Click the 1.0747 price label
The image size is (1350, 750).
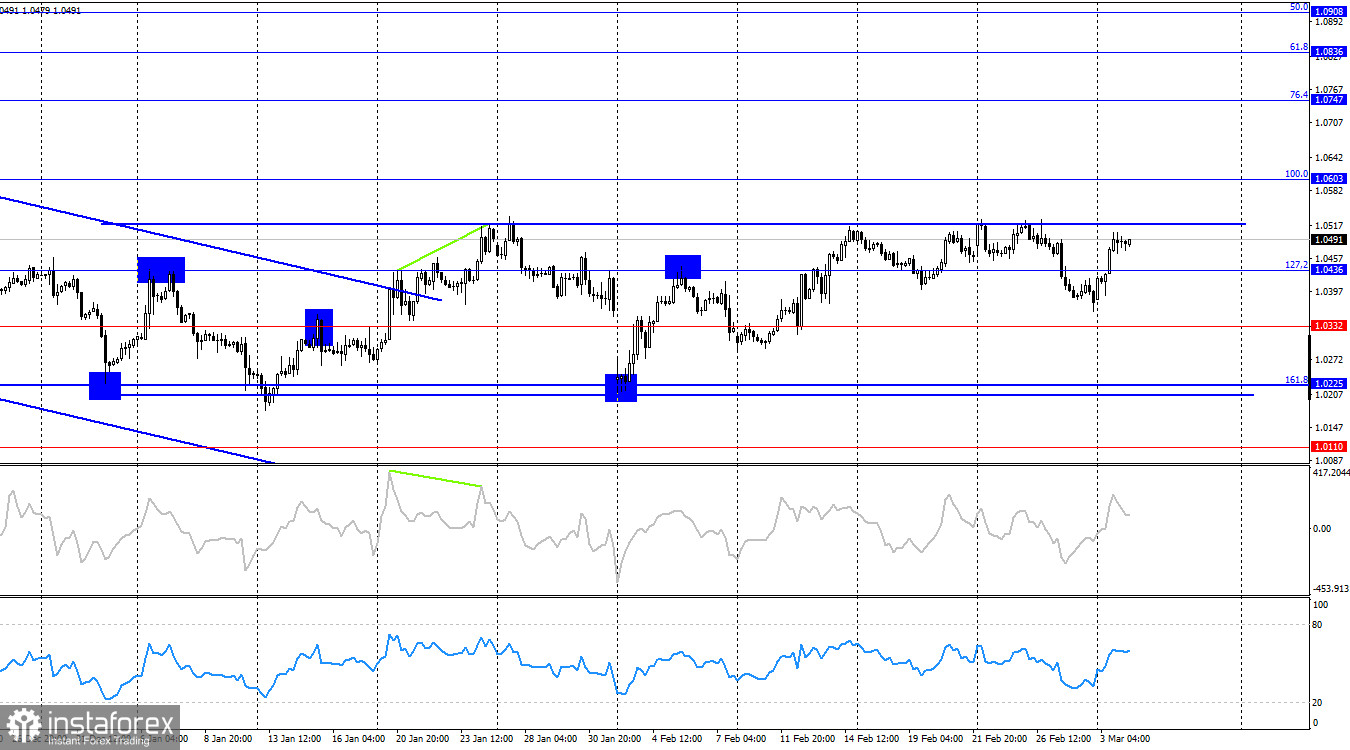[1329, 100]
